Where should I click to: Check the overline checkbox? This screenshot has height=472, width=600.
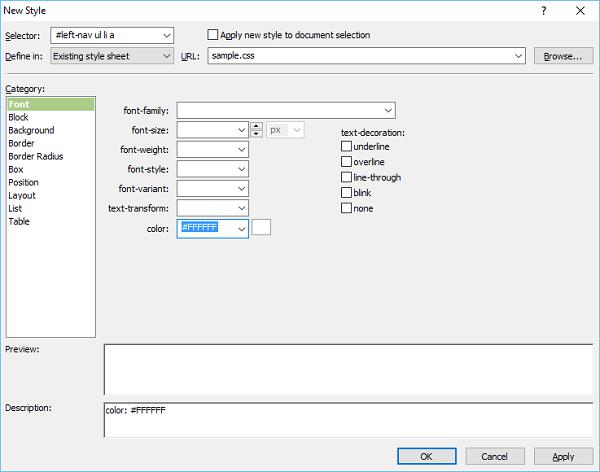click(347, 161)
